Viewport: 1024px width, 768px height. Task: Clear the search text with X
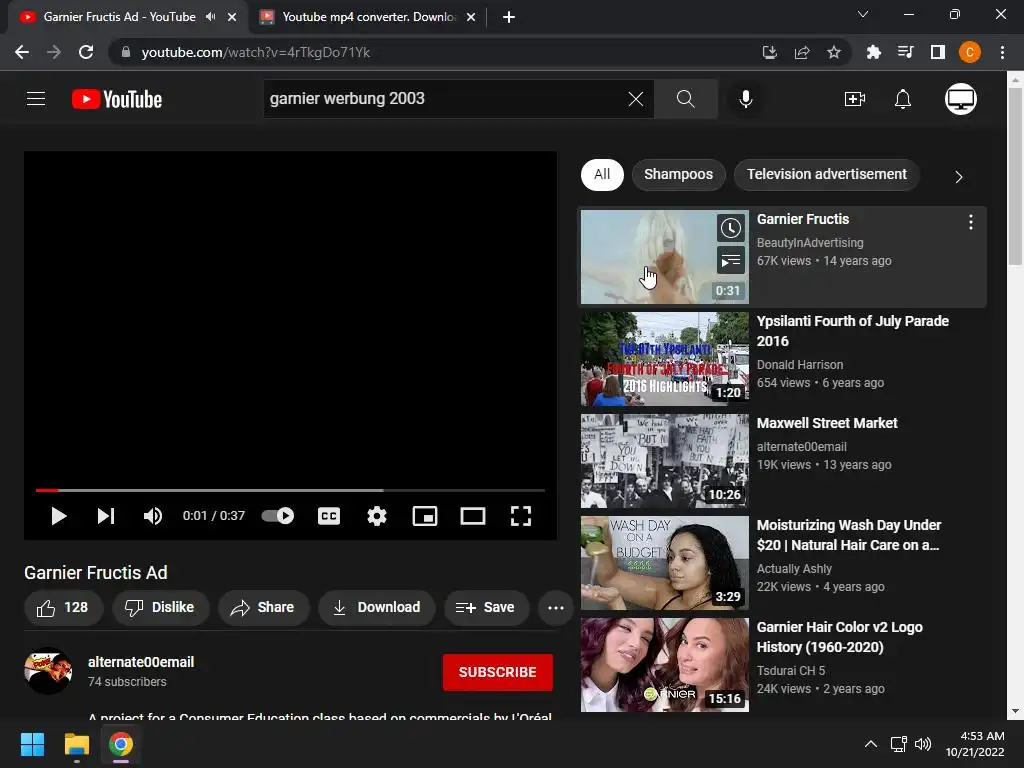coord(635,99)
